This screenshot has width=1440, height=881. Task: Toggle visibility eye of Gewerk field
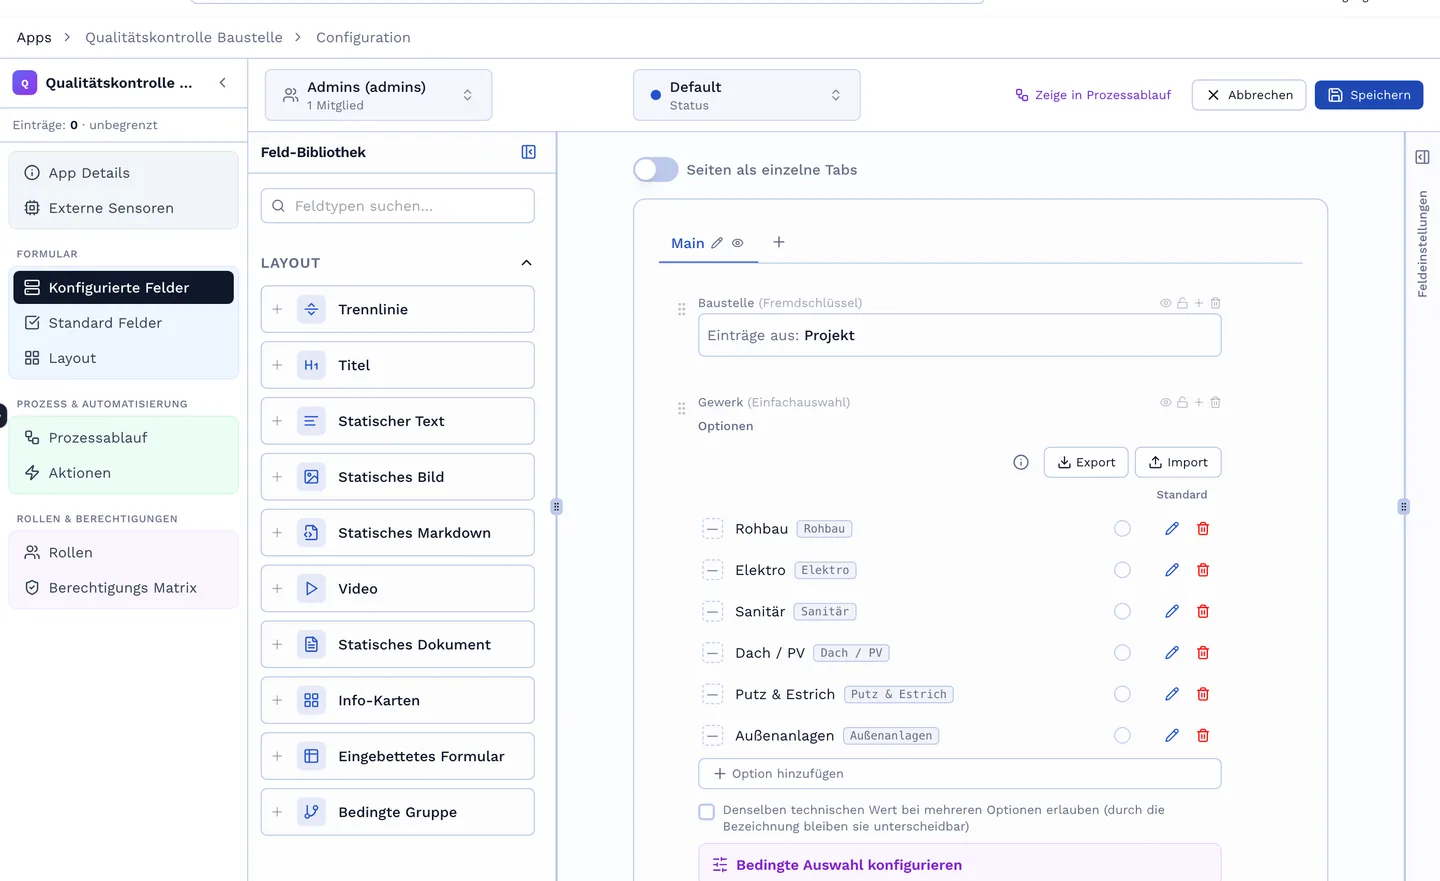pyautogui.click(x=1165, y=402)
